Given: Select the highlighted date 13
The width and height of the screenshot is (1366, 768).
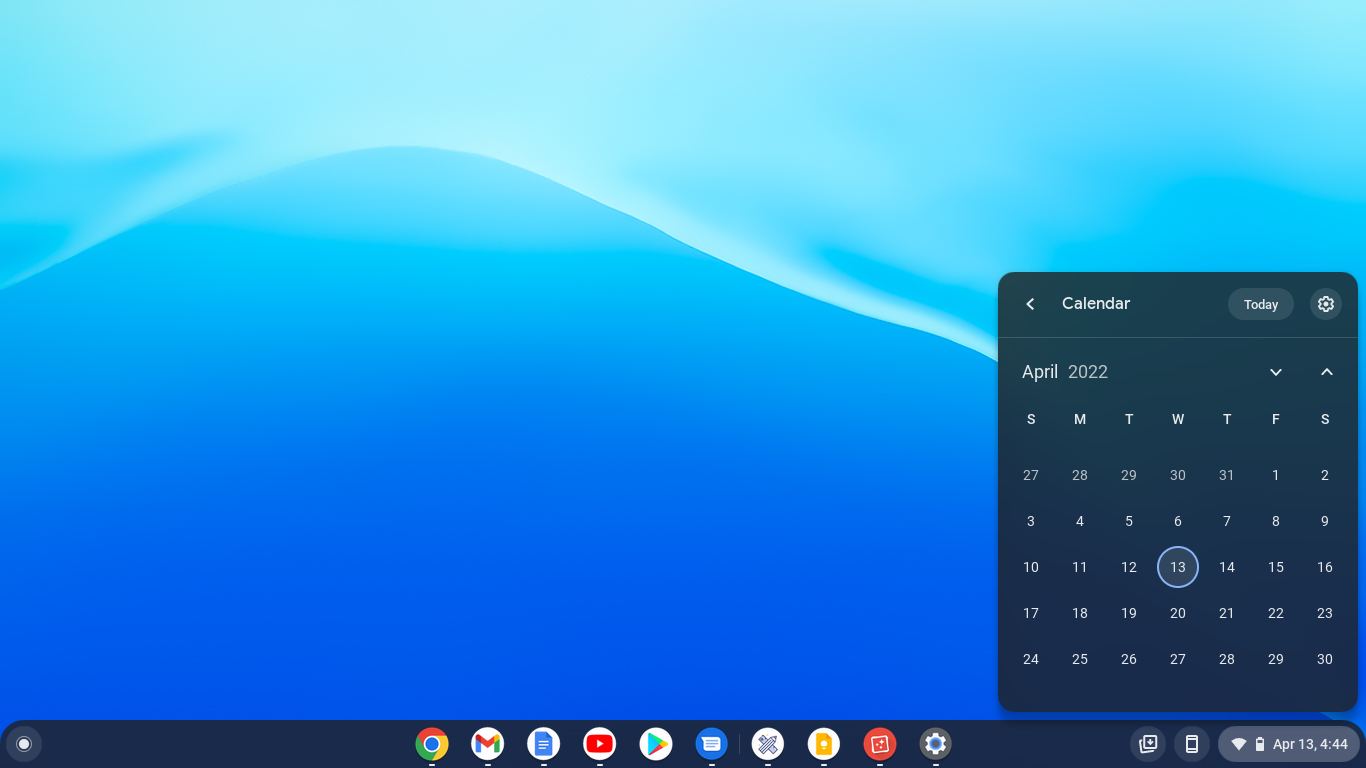Looking at the screenshot, I should point(1178,567).
